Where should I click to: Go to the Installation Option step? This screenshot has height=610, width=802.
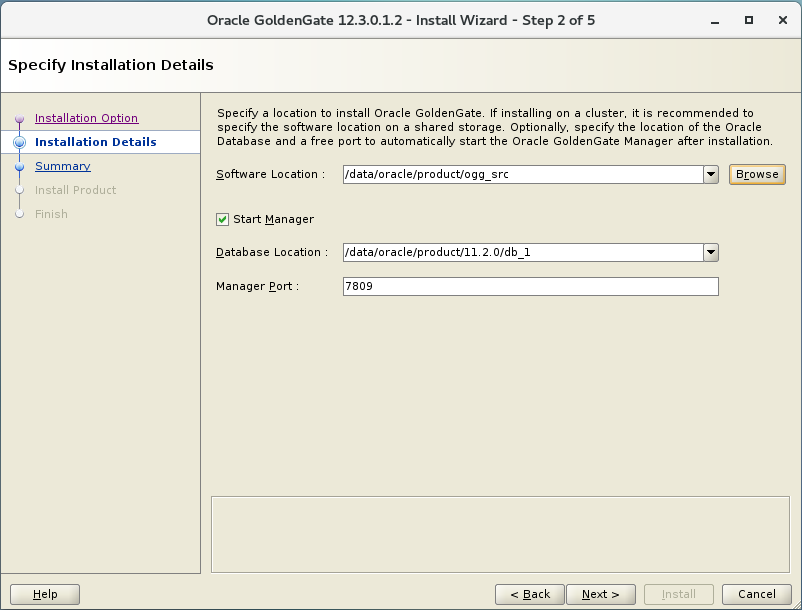(86, 118)
